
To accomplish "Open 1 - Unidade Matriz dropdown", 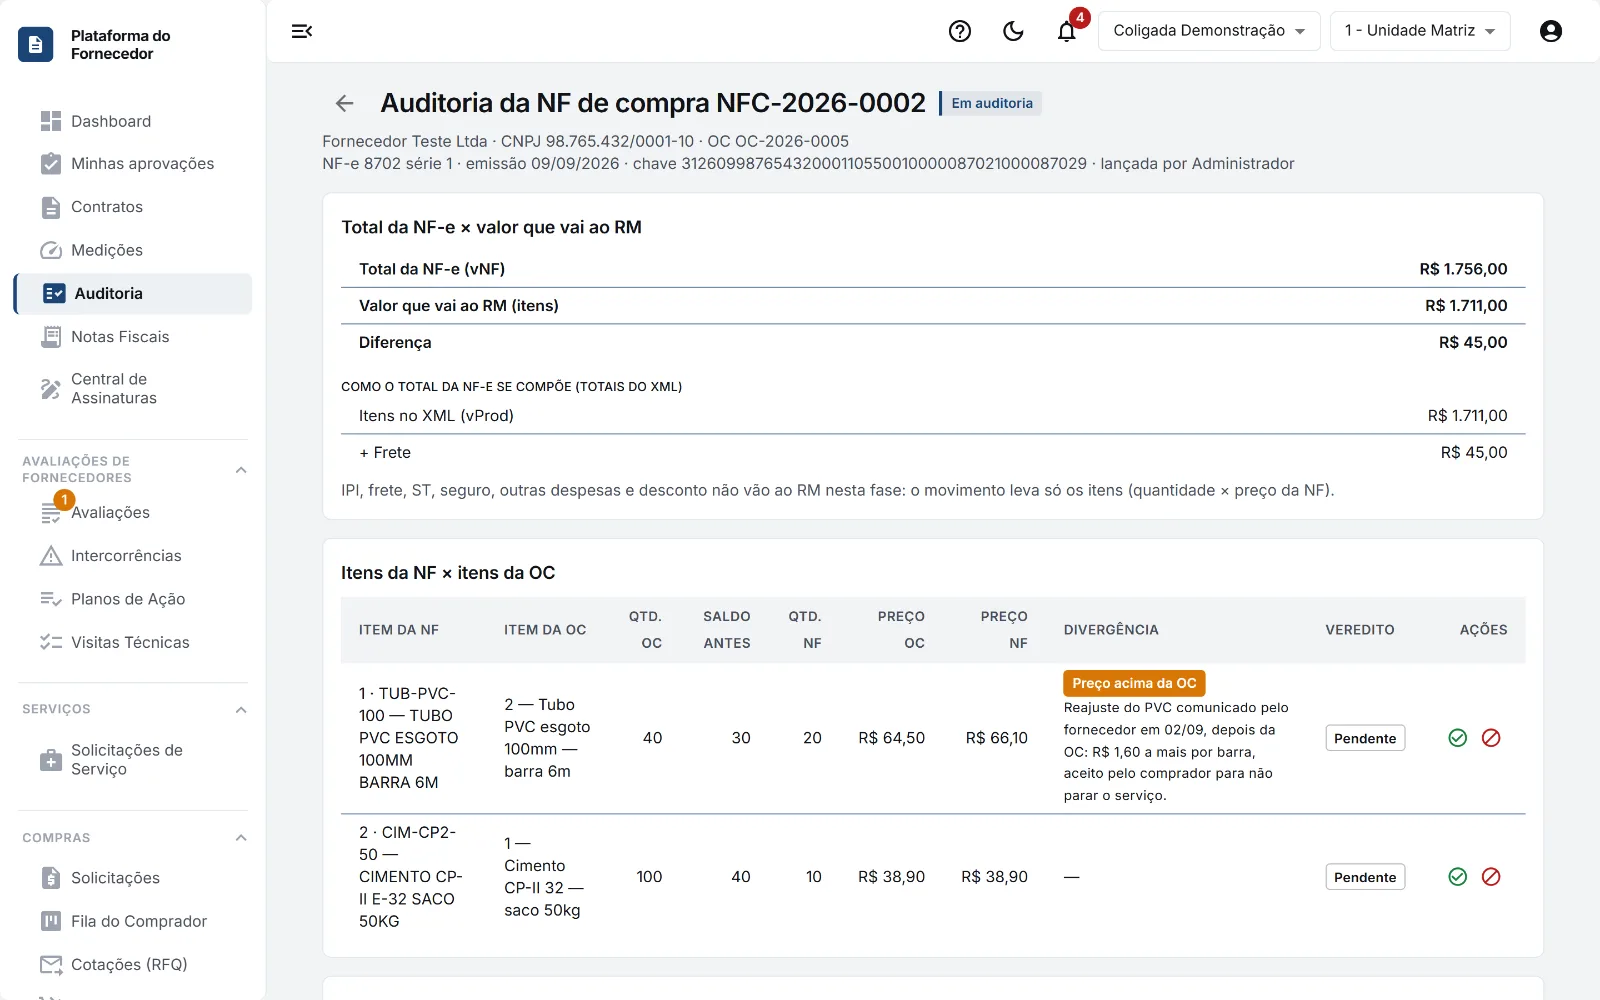I will pos(1420,31).
